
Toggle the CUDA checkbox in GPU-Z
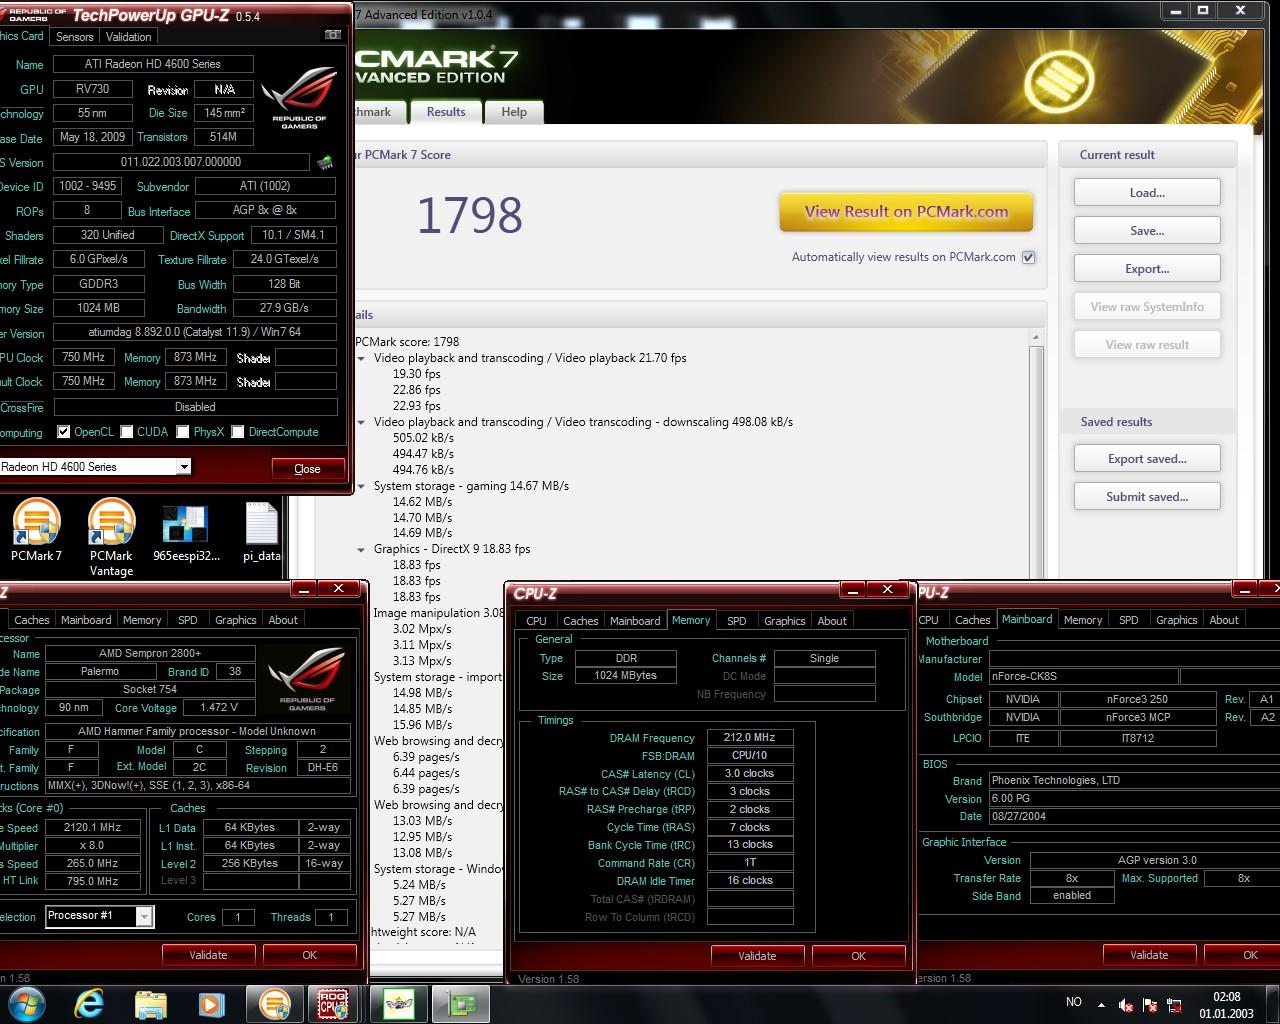tap(127, 432)
